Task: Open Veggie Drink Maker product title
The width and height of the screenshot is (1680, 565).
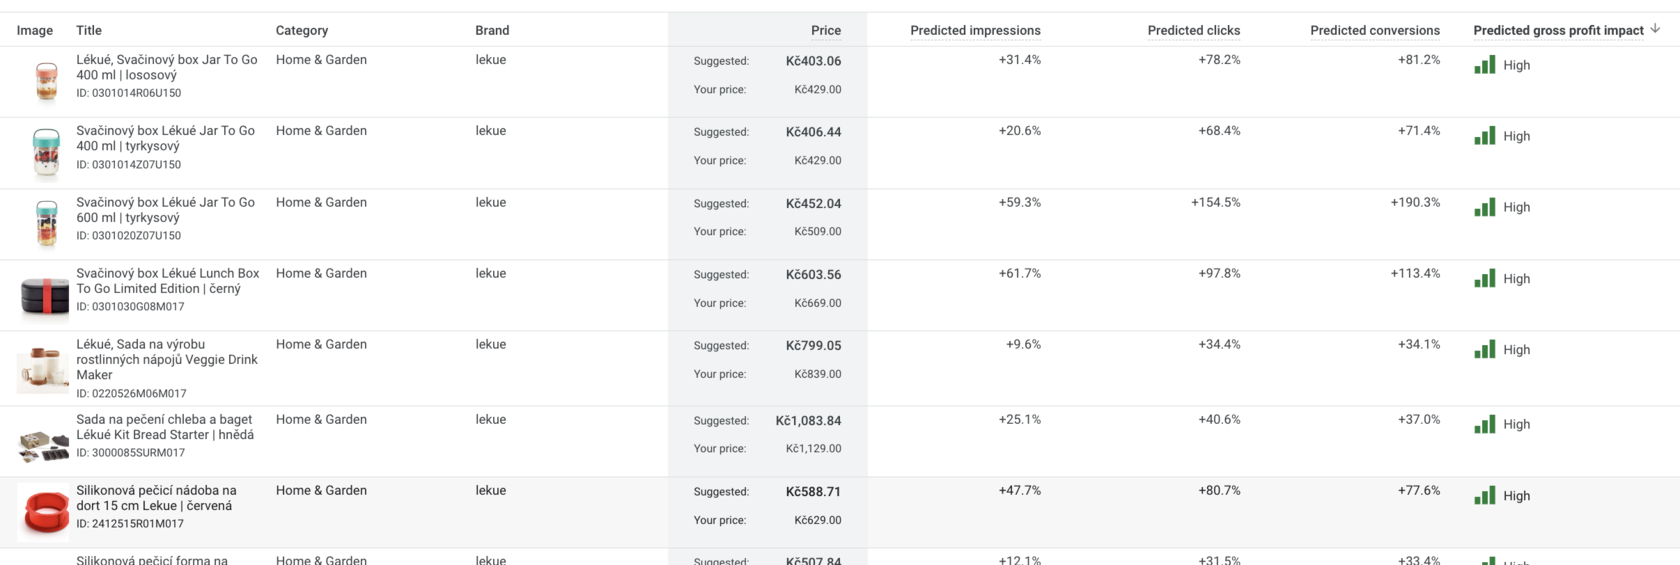Action: pyautogui.click(x=167, y=359)
